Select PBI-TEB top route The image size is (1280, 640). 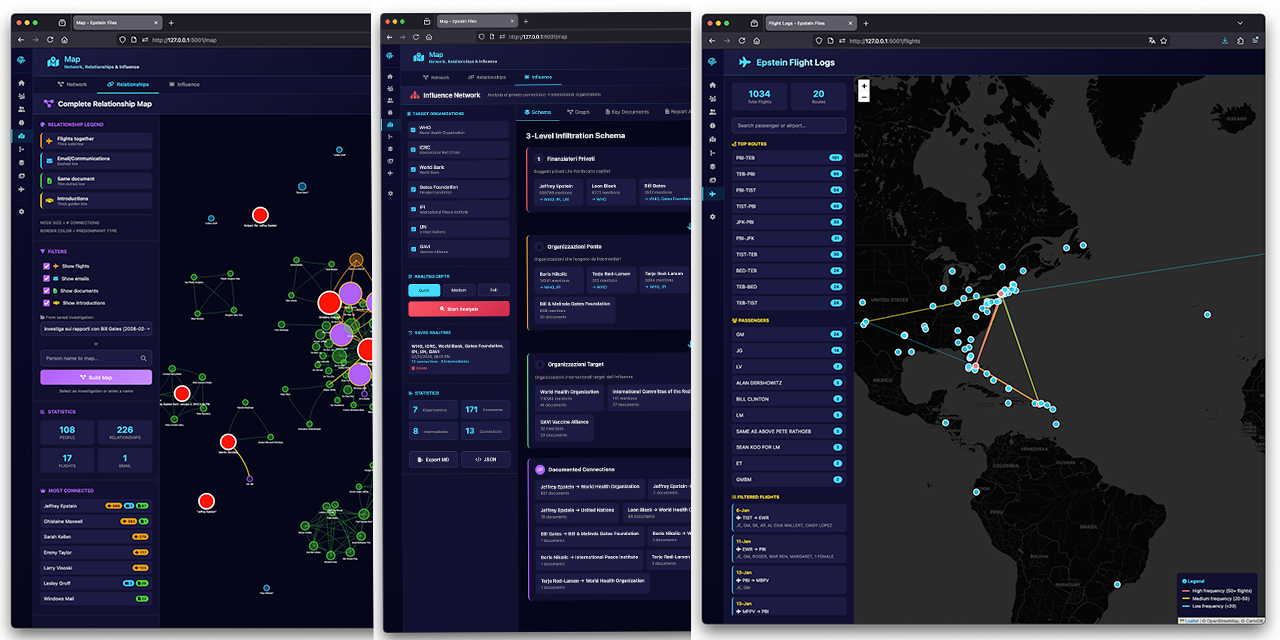coord(788,158)
